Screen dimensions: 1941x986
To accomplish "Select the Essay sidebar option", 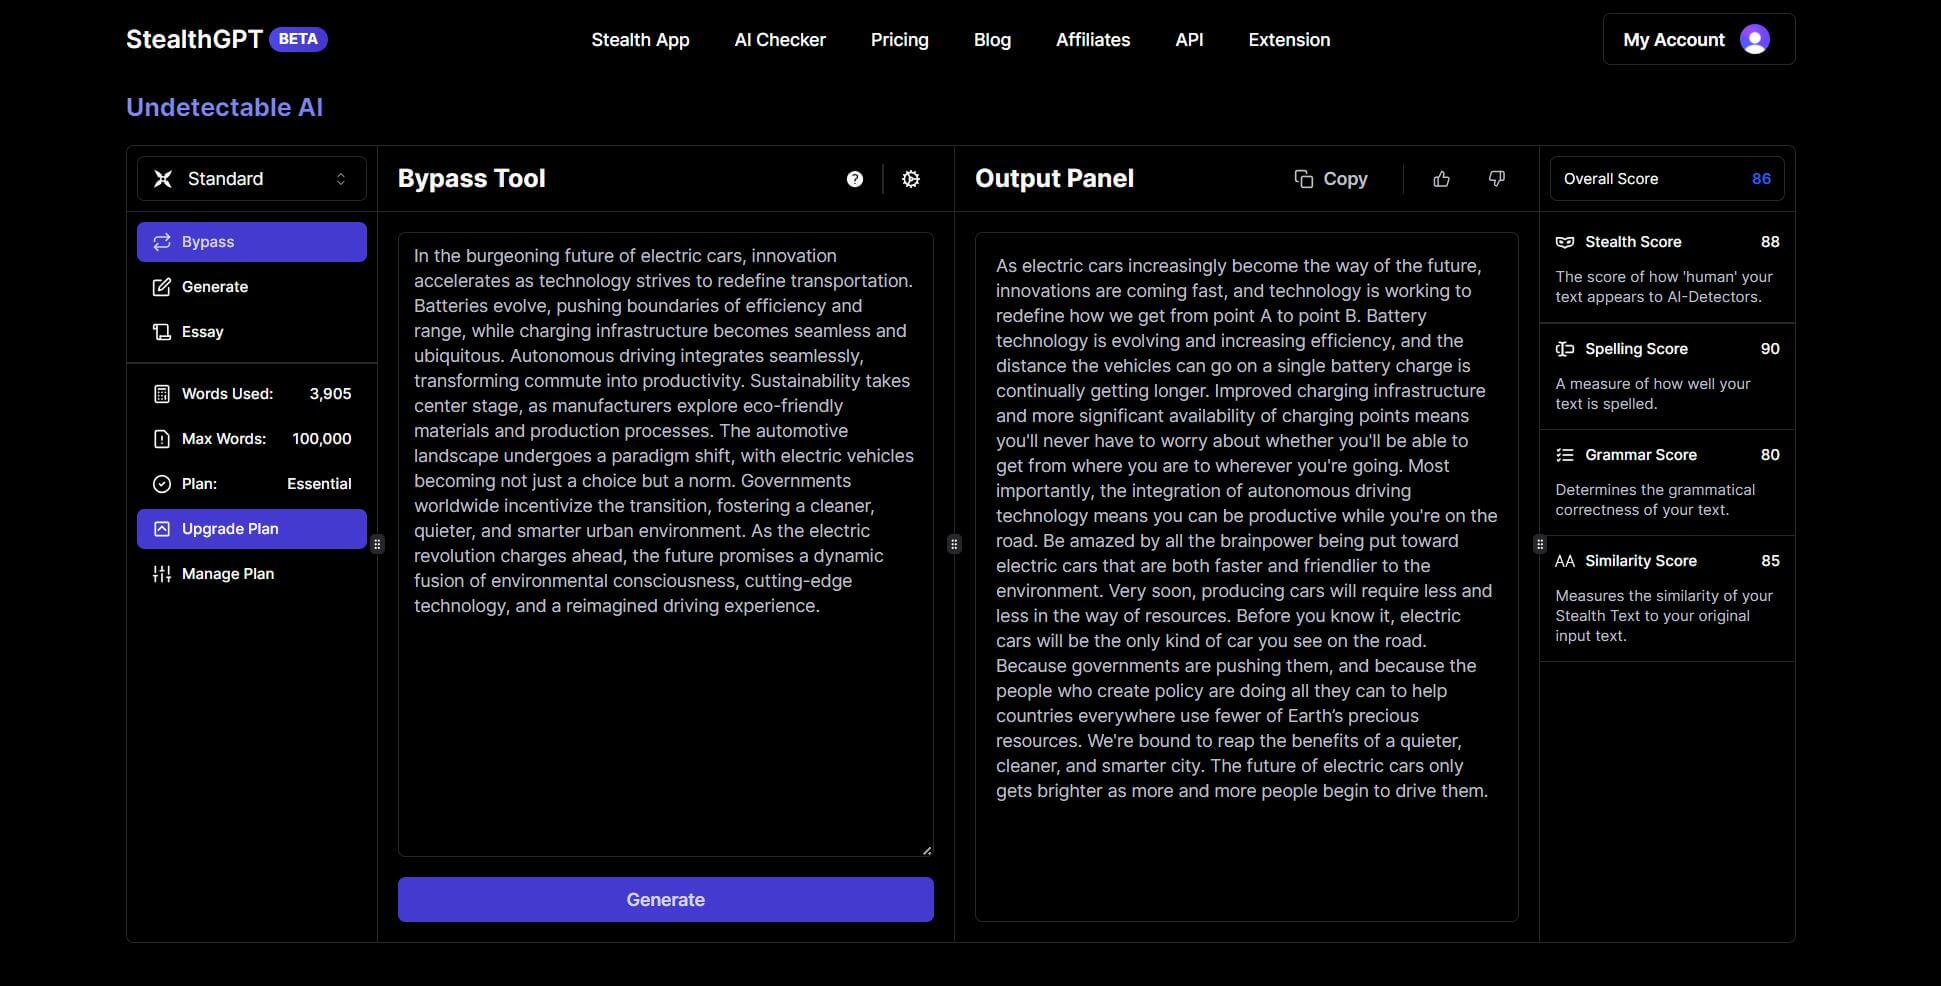I will [252, 332].
